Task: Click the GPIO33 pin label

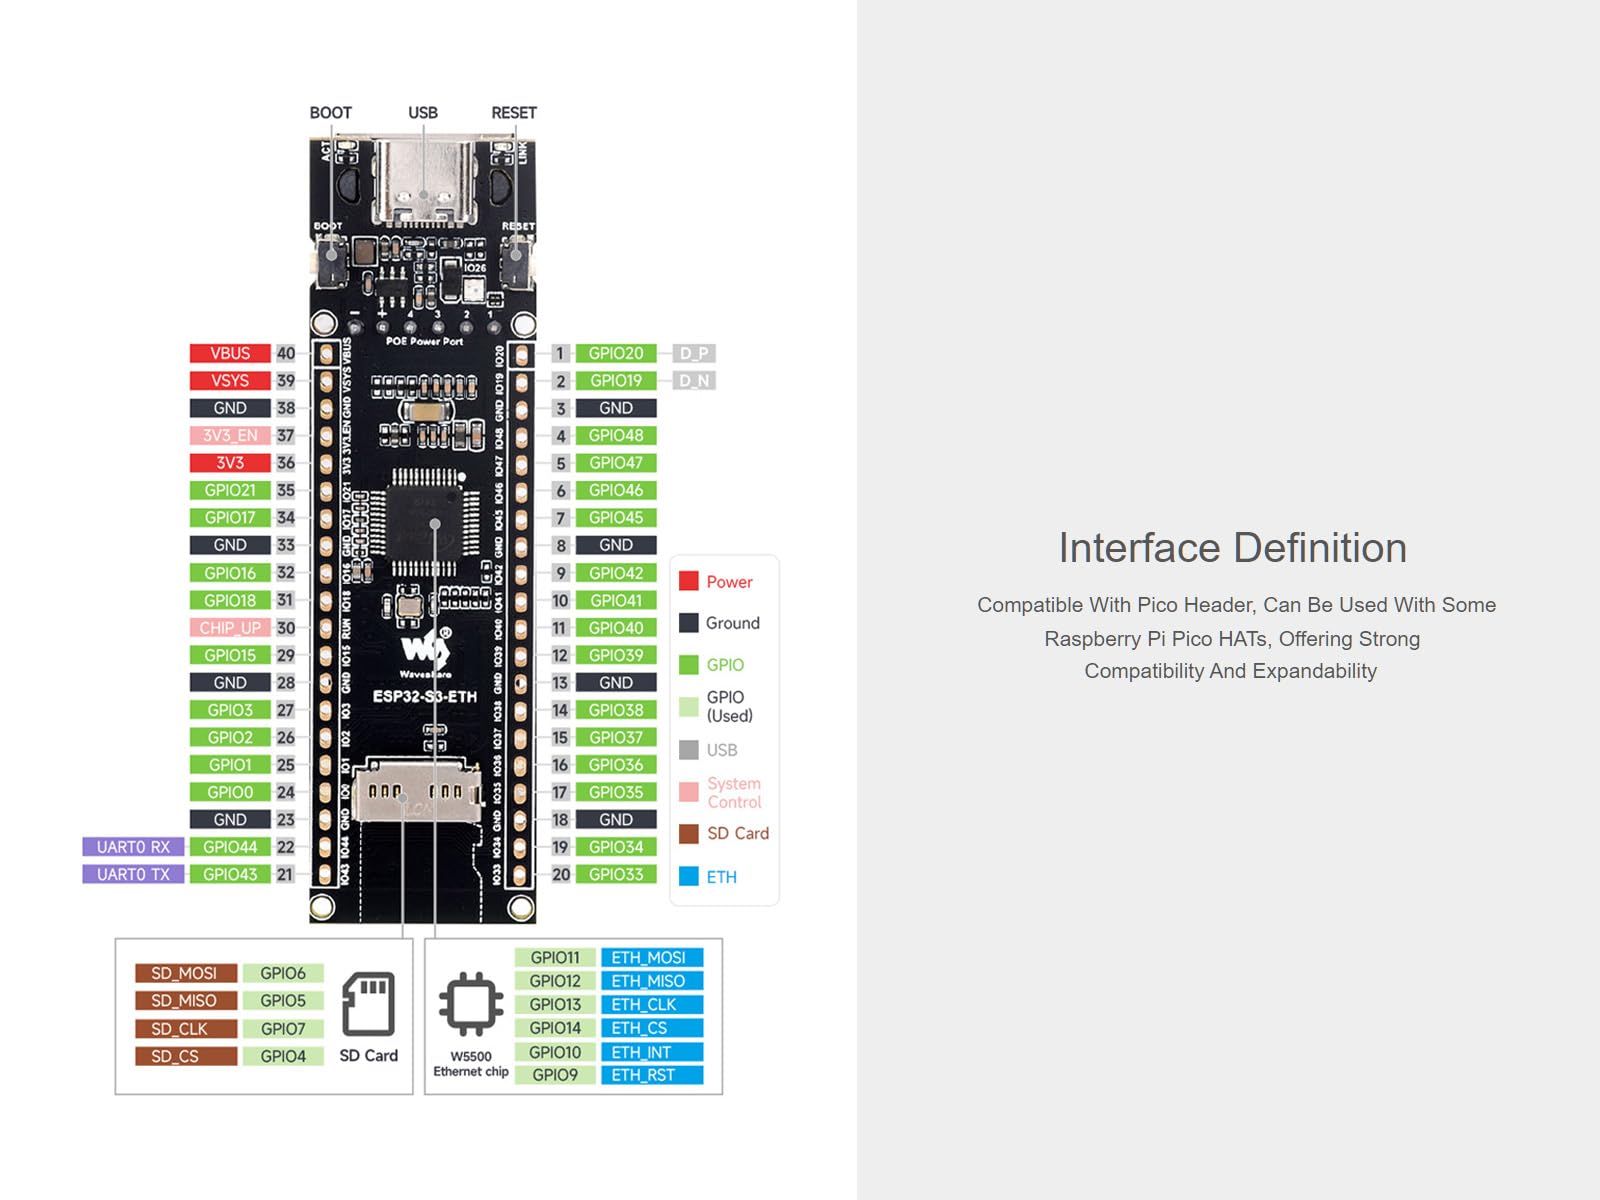Action: pos(616,874)
